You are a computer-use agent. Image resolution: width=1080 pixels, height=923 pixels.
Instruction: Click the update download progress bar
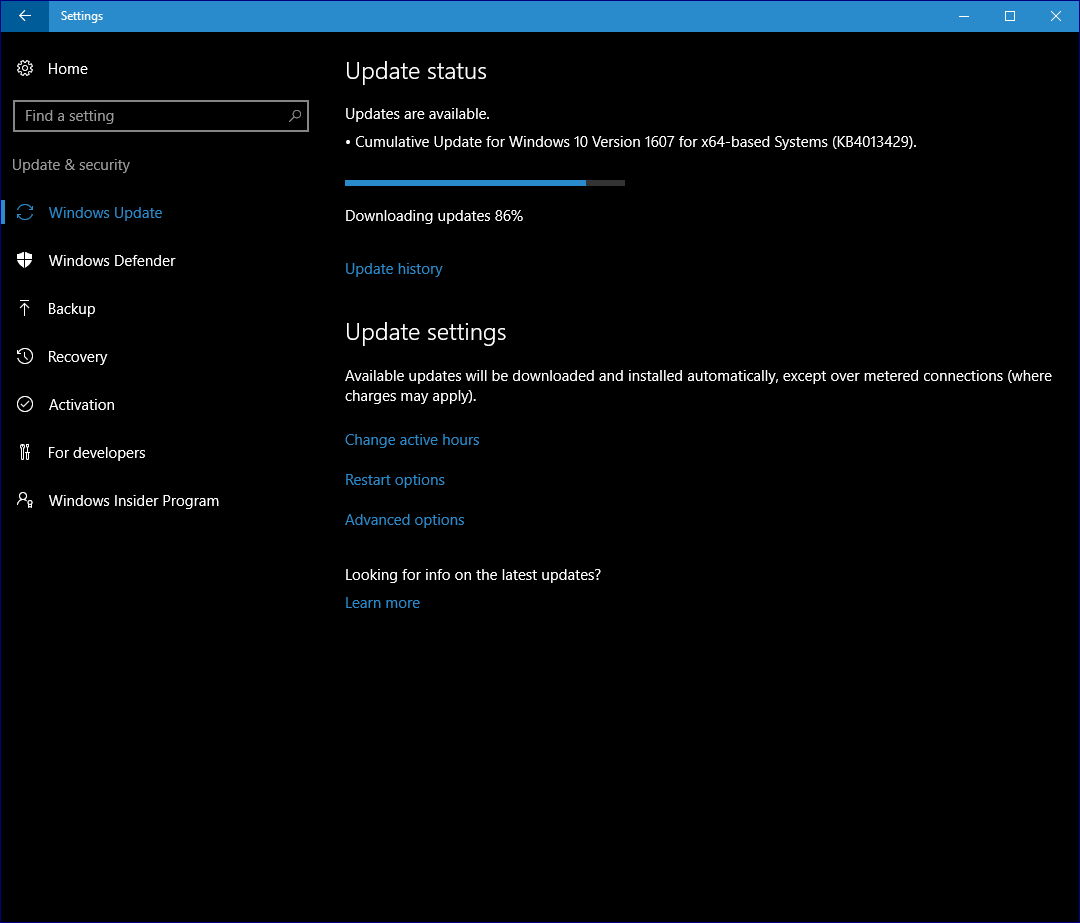point(484,183)
